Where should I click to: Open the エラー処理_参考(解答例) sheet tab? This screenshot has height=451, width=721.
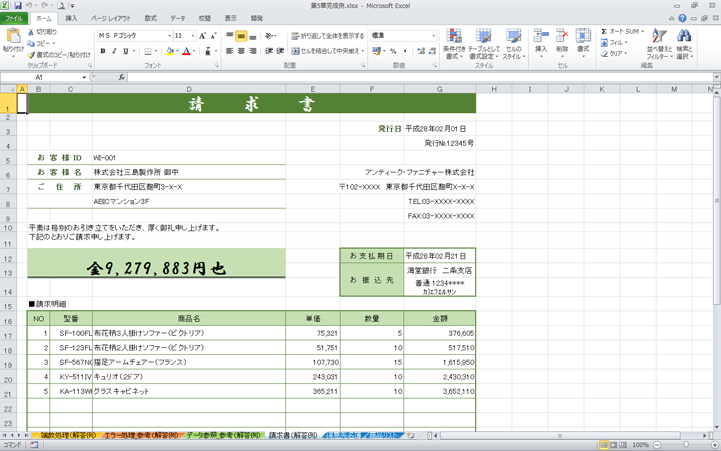141,435
